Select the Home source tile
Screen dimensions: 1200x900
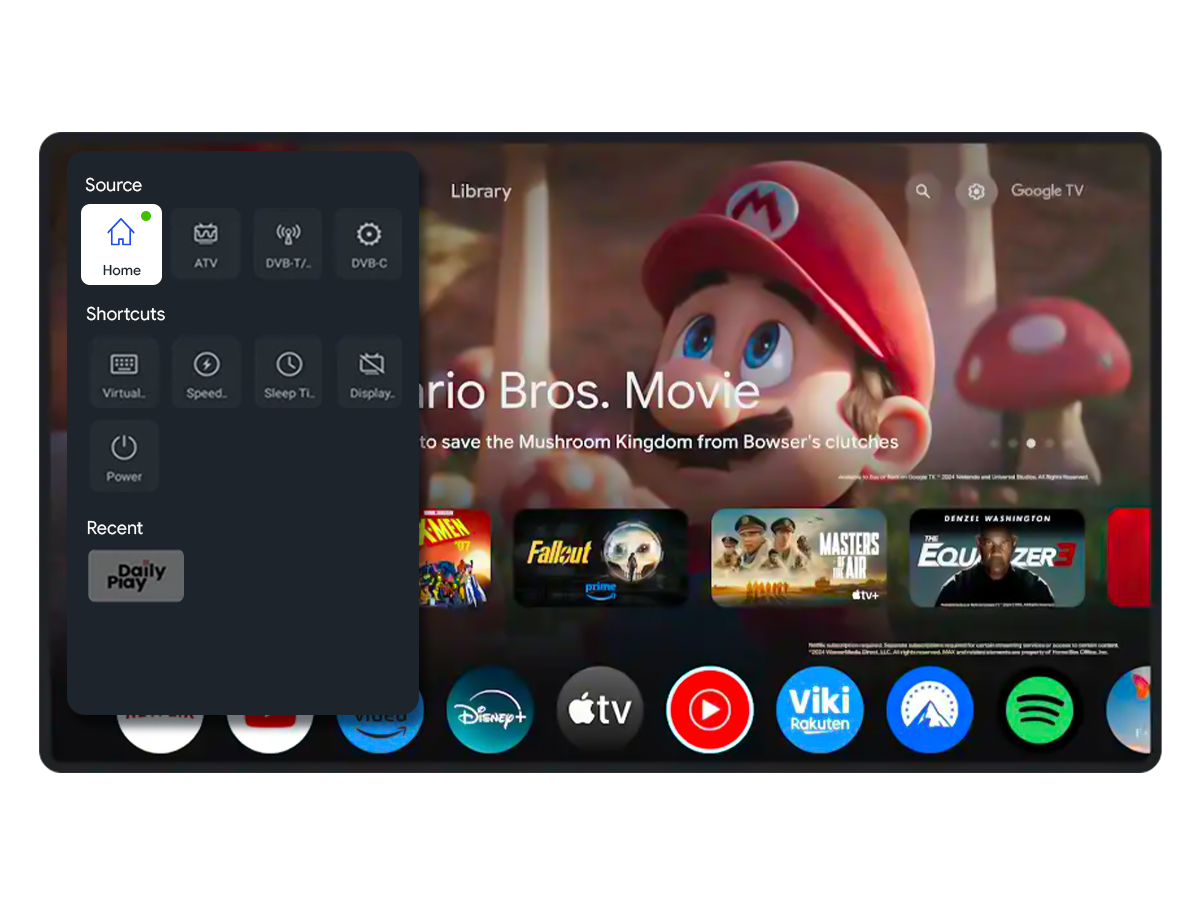click(x=121, y=245)
